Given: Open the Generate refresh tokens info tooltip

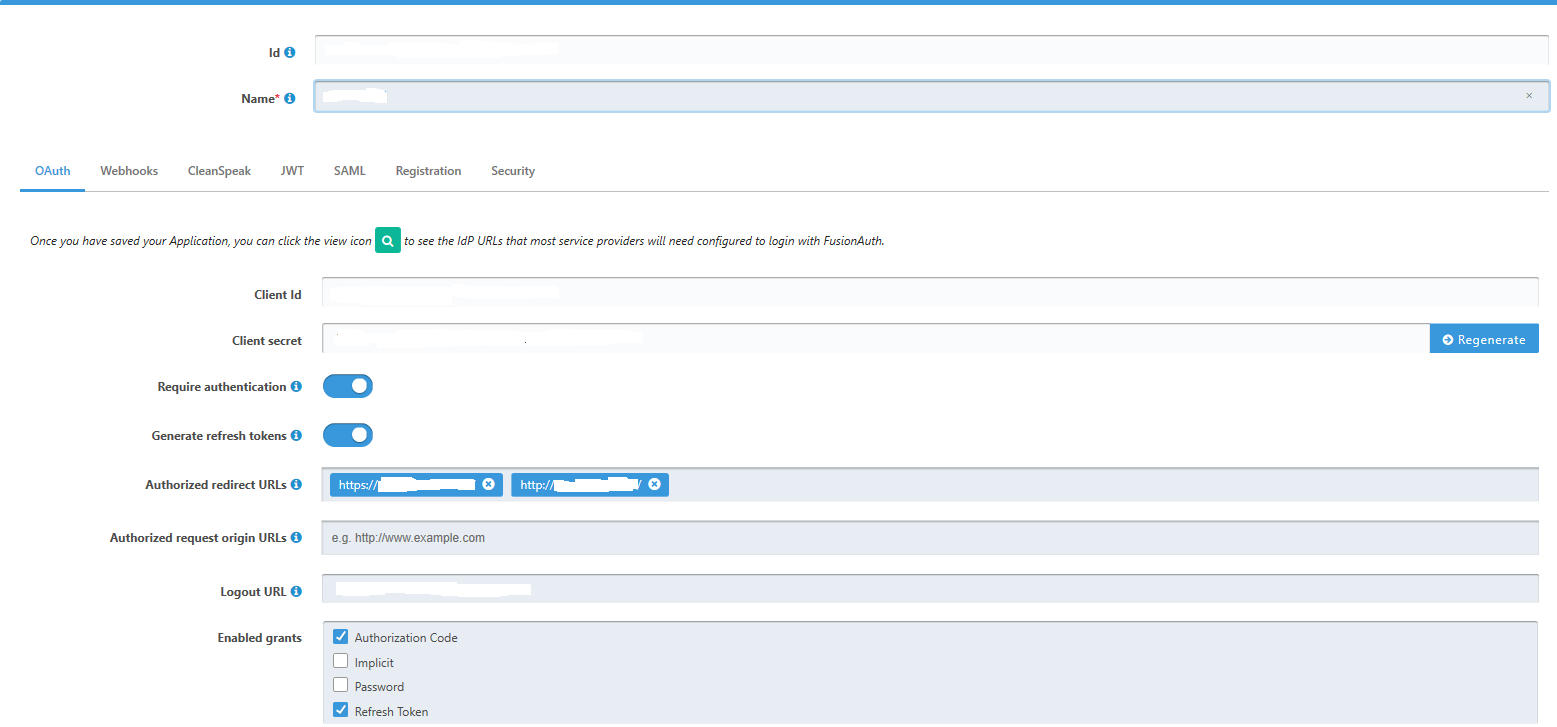Looking at the screenshot, I should [297, 435].
